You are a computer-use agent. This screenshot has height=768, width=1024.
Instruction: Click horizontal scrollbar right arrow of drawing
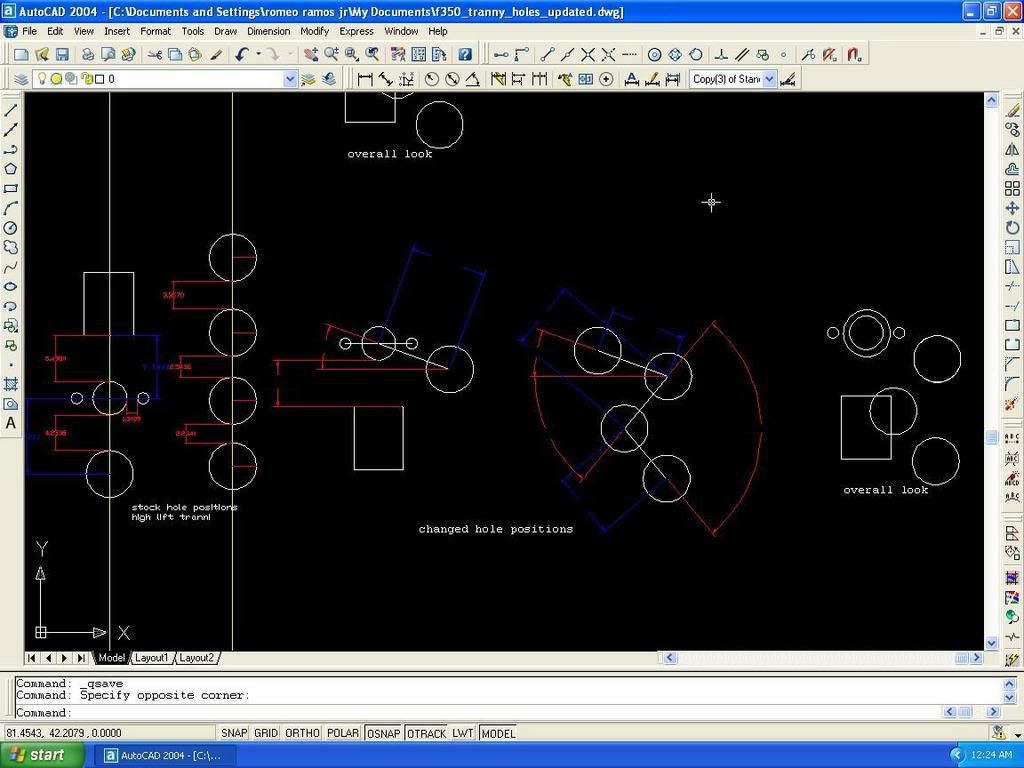pyautogui.click(x=977, y=658)
